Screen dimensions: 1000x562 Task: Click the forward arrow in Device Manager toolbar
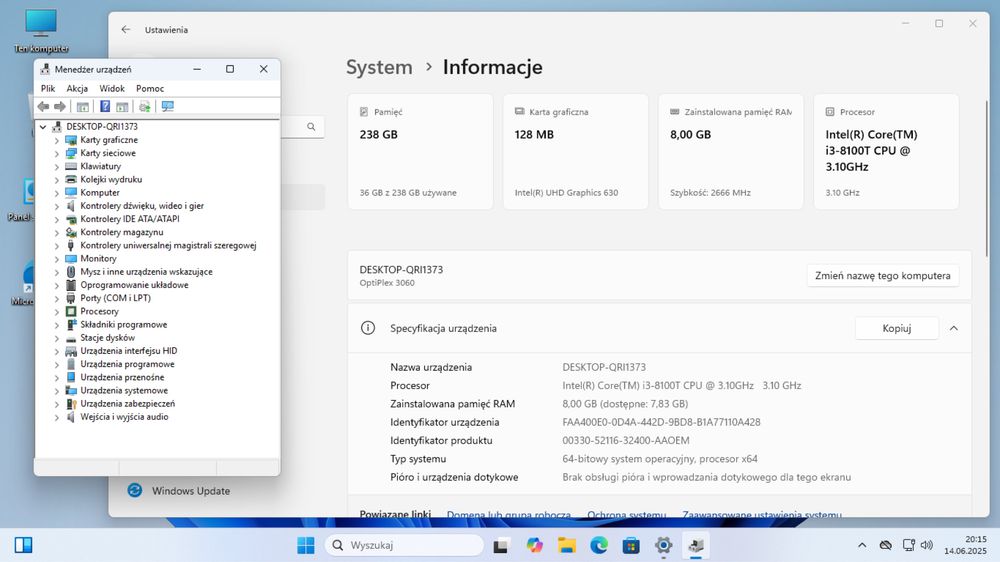60,107
